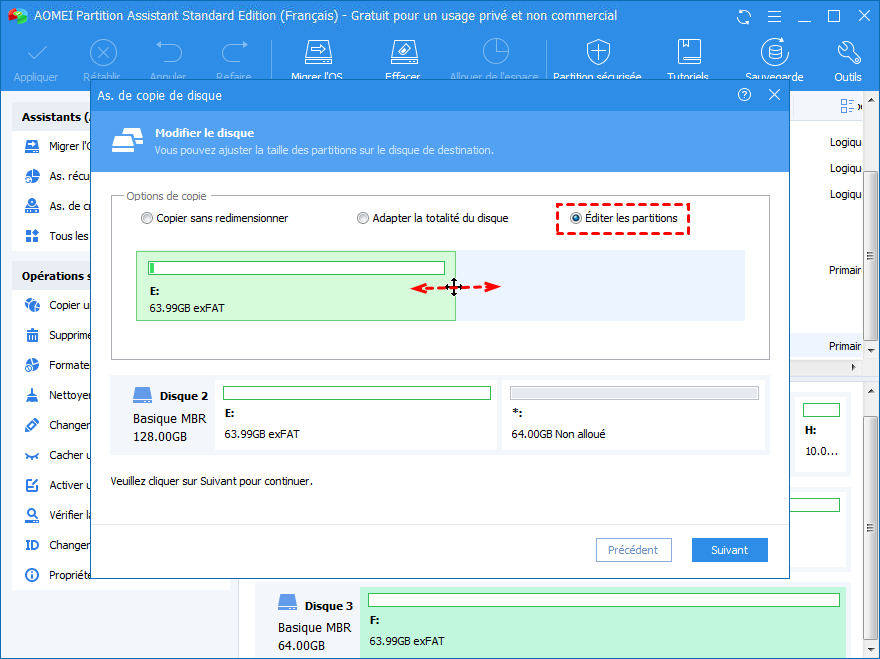Click the partition resize handle arrows
The width and height of the screenshot is (880, 659).
tap(454, 287)
